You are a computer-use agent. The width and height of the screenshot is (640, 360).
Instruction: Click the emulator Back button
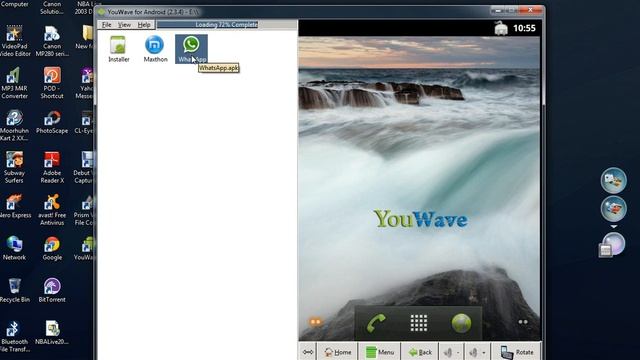tap(420, 352)
